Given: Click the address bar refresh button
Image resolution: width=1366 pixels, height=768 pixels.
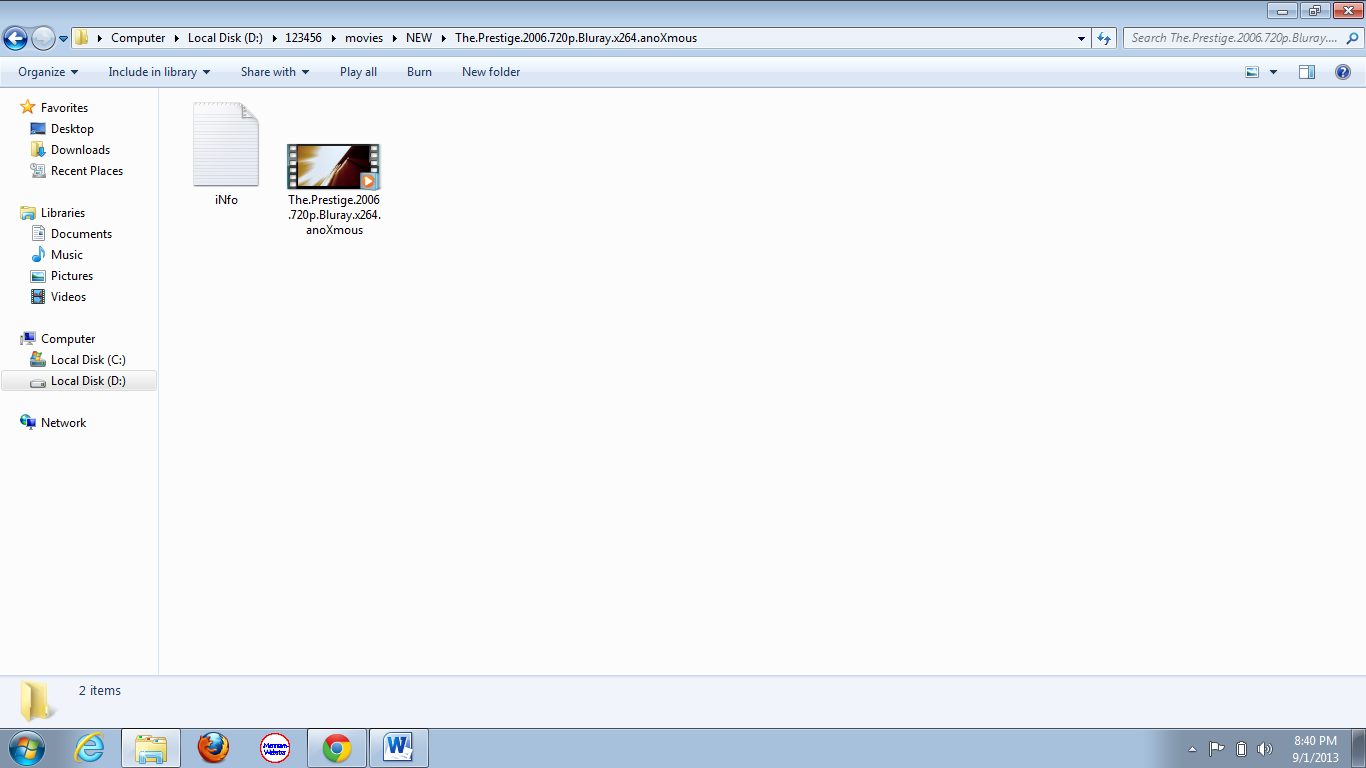Looking at the screenshot, I should 1104,38.
